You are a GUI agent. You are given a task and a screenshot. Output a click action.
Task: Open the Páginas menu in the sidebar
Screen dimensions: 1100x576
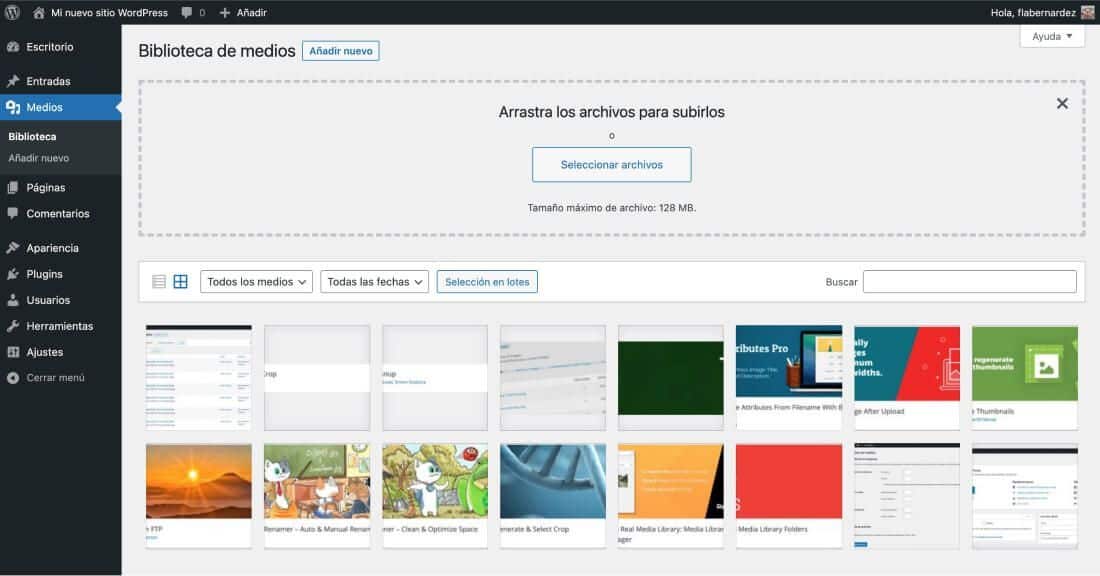tap(47, 187)
